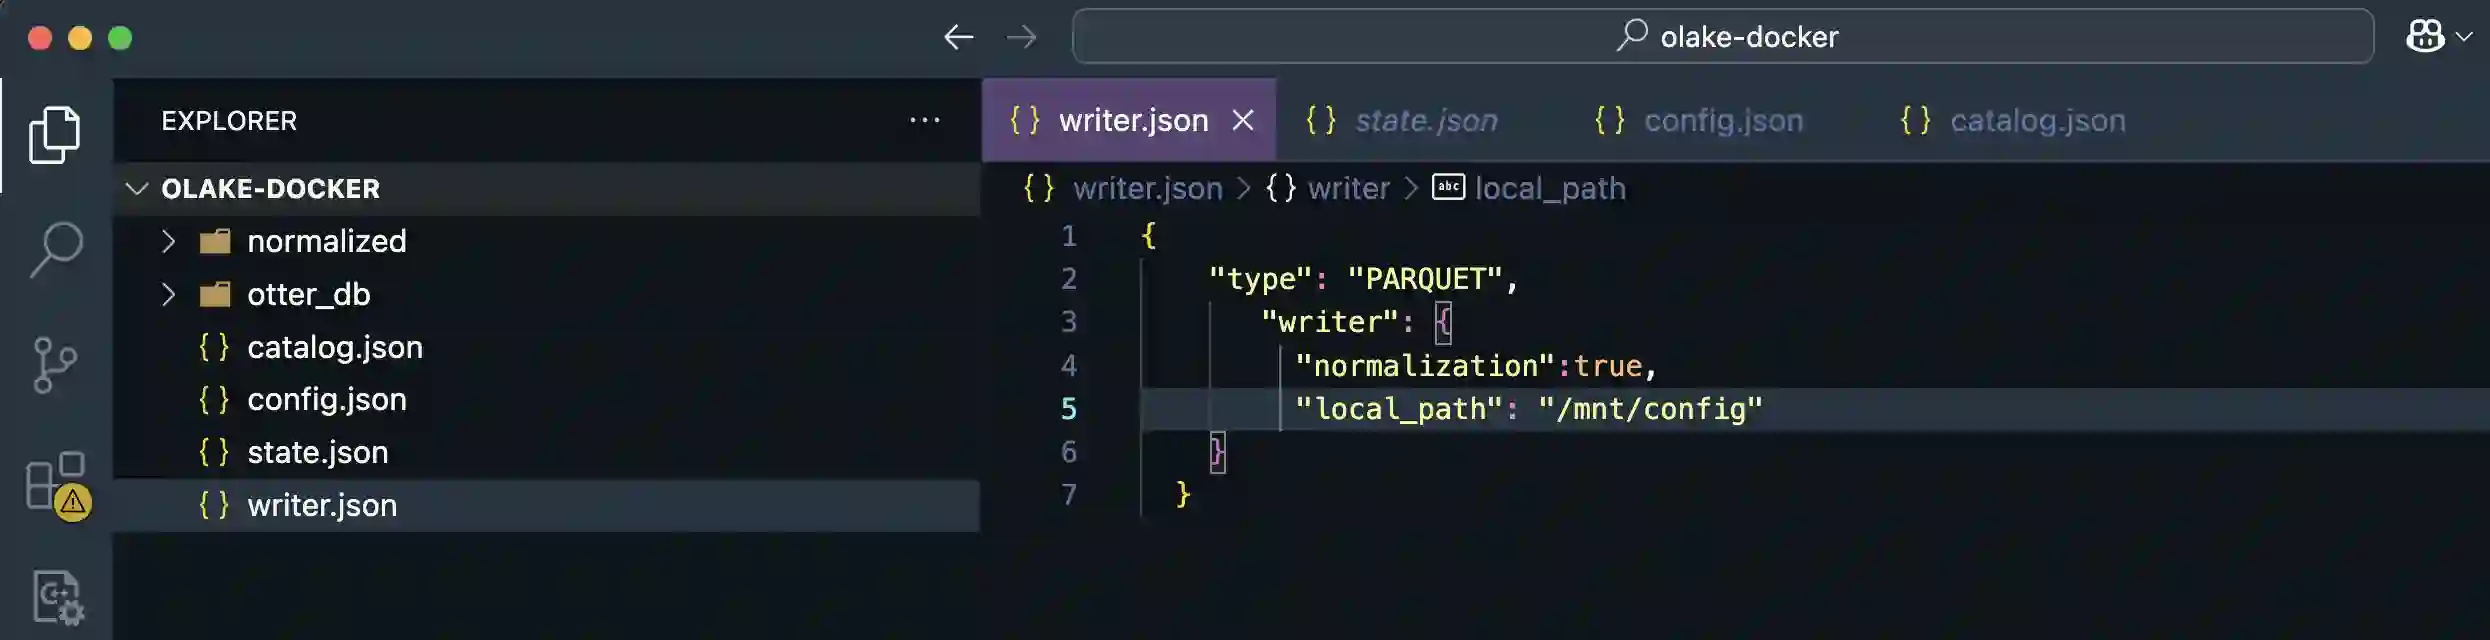This screenshot has width=2490, height=640.
Task: Go back with the left arrow
Action: click(958, 38)
